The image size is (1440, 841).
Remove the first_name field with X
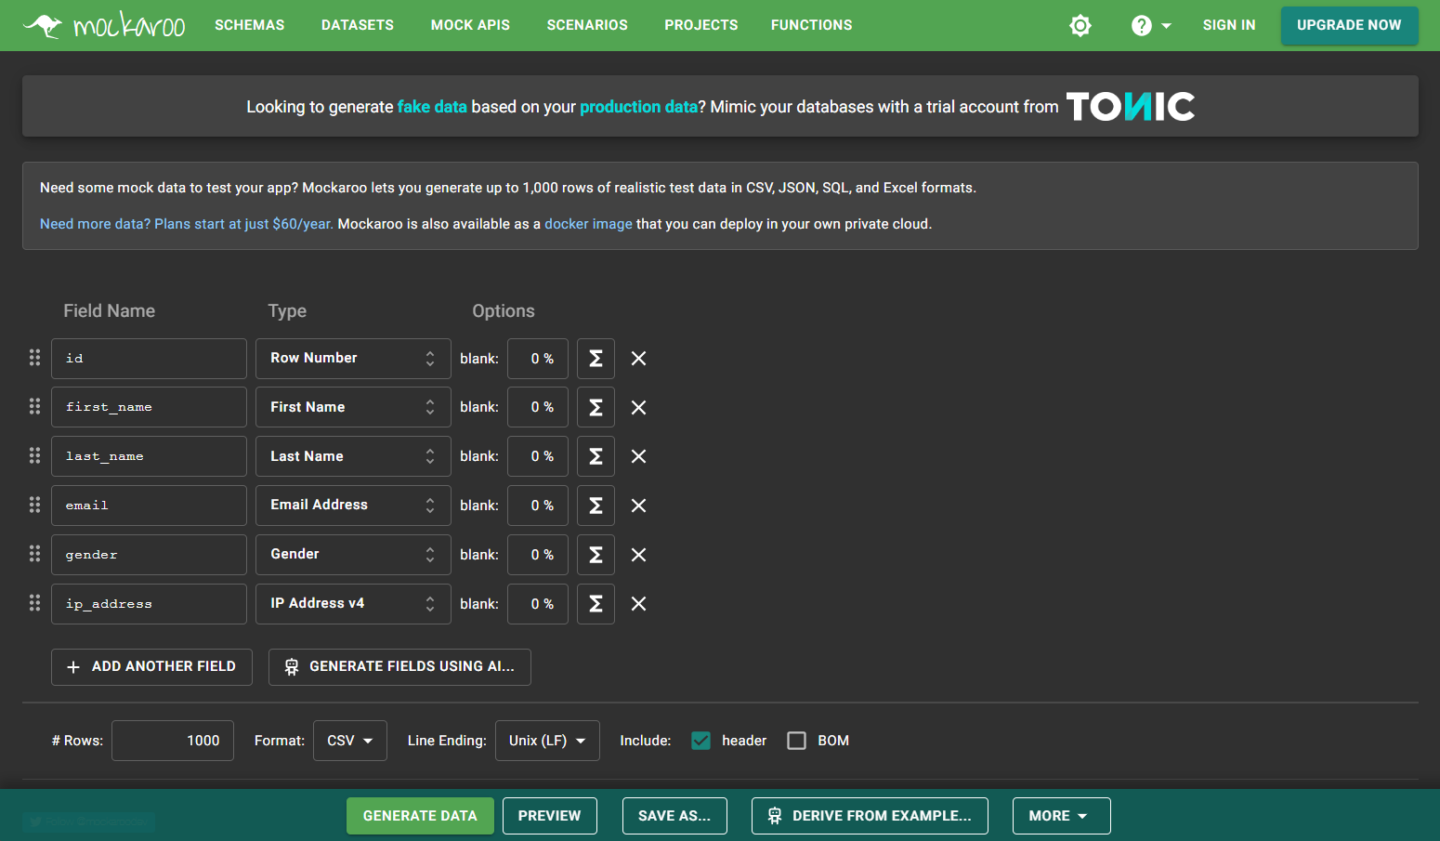point(639,407)
